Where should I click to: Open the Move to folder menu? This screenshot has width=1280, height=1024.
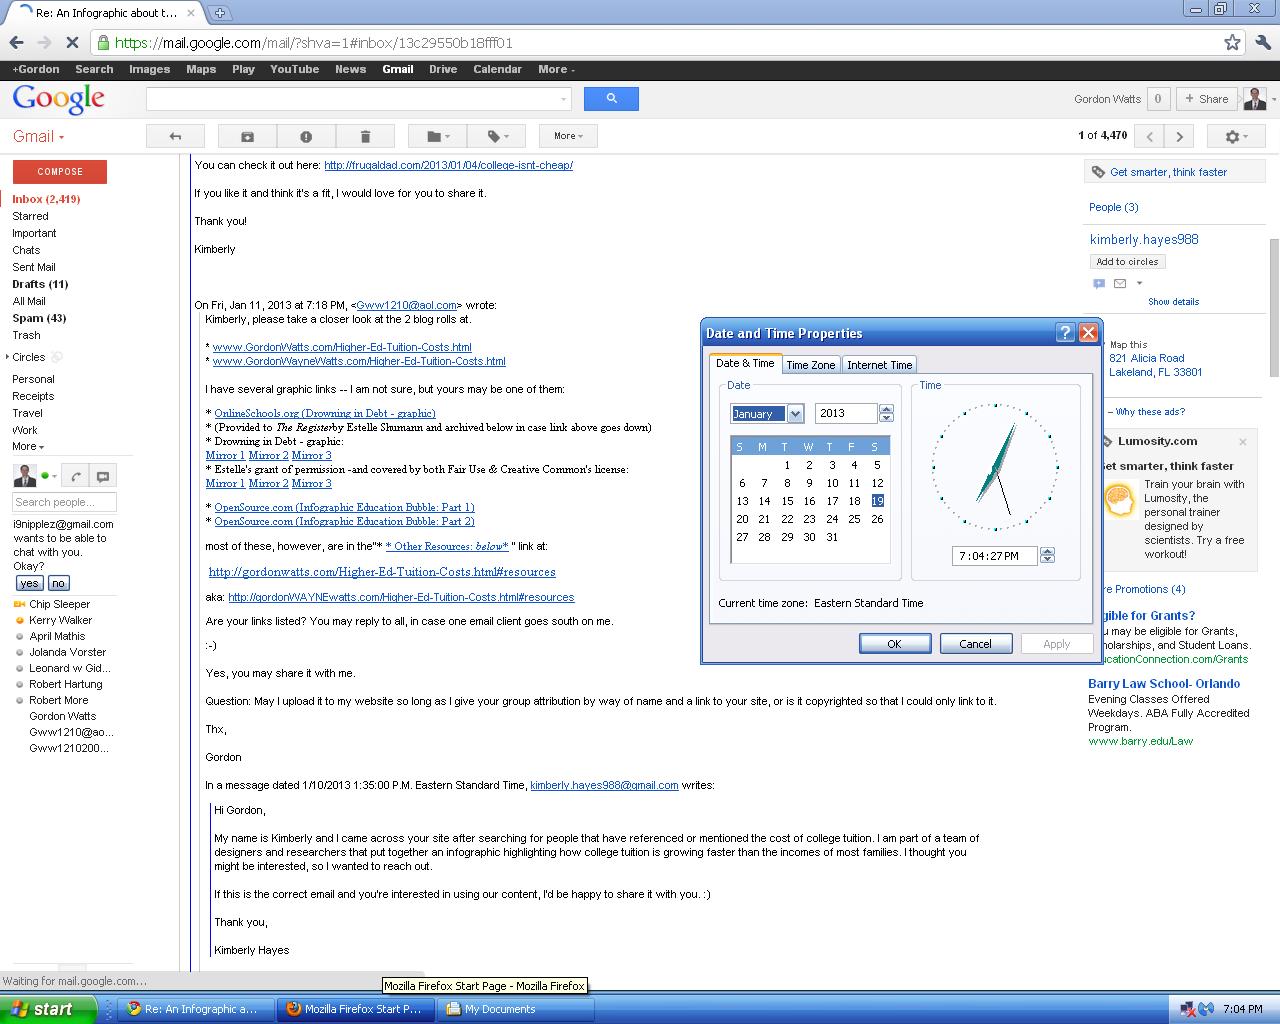438,136
